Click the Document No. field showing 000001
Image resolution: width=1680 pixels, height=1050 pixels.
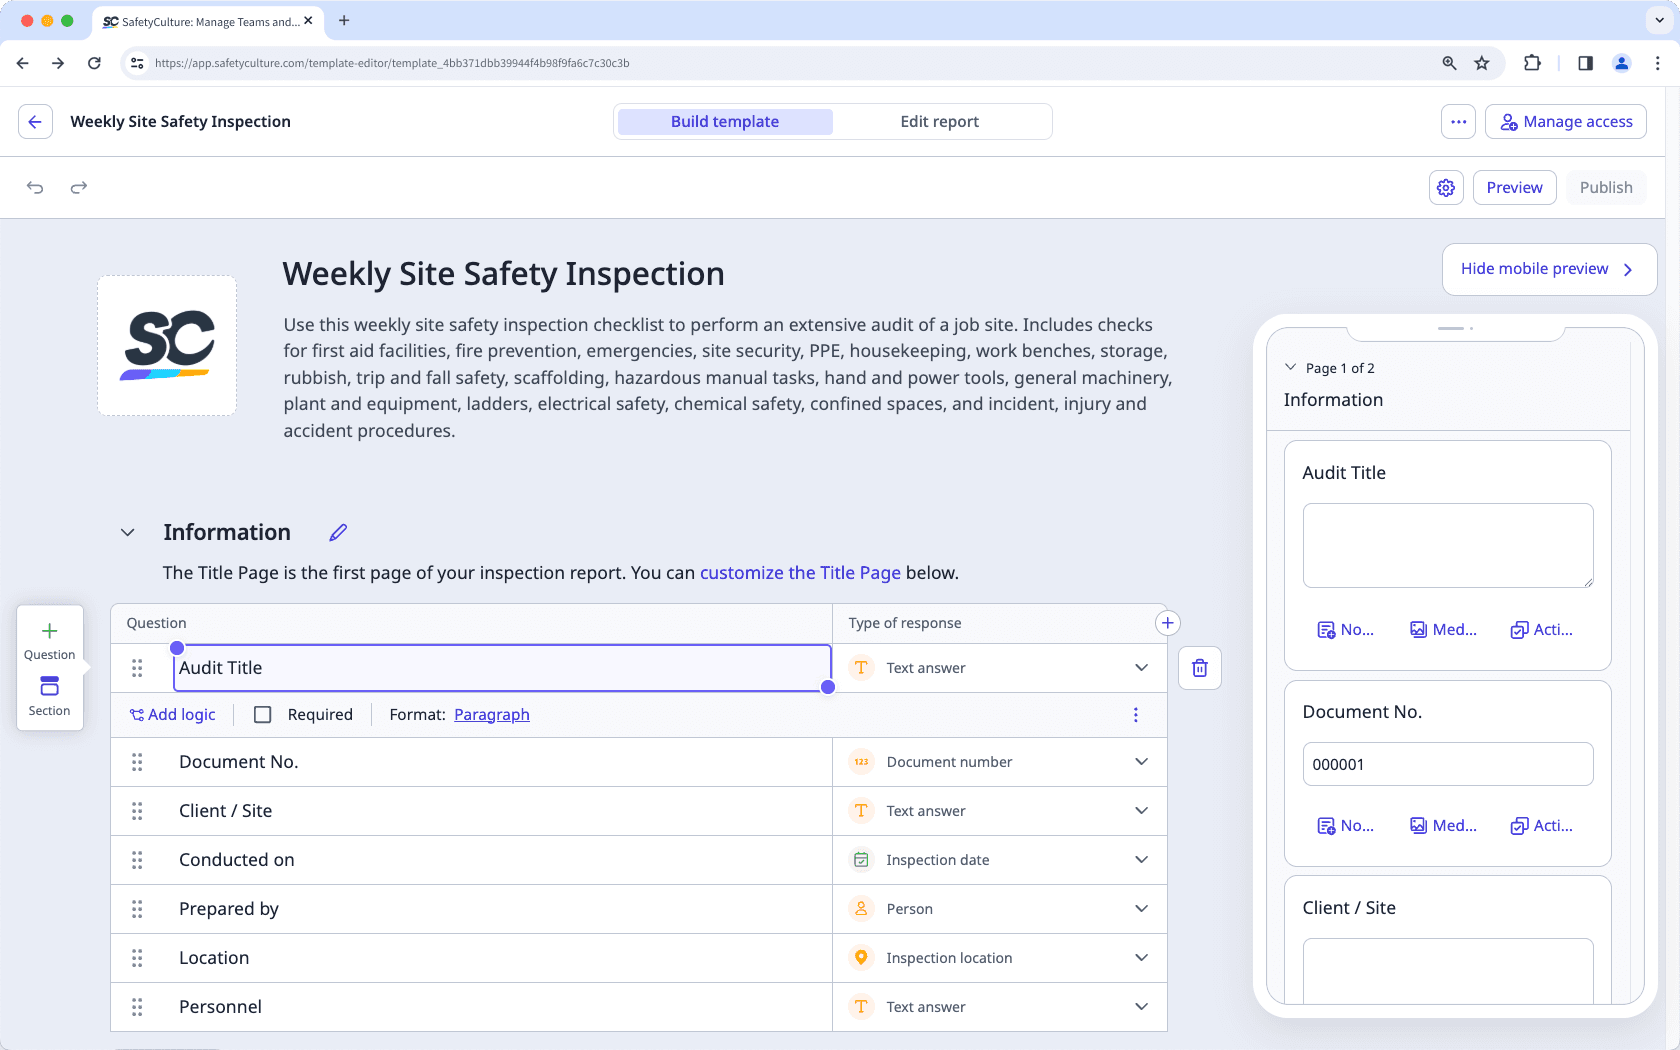pos(1447,763)
